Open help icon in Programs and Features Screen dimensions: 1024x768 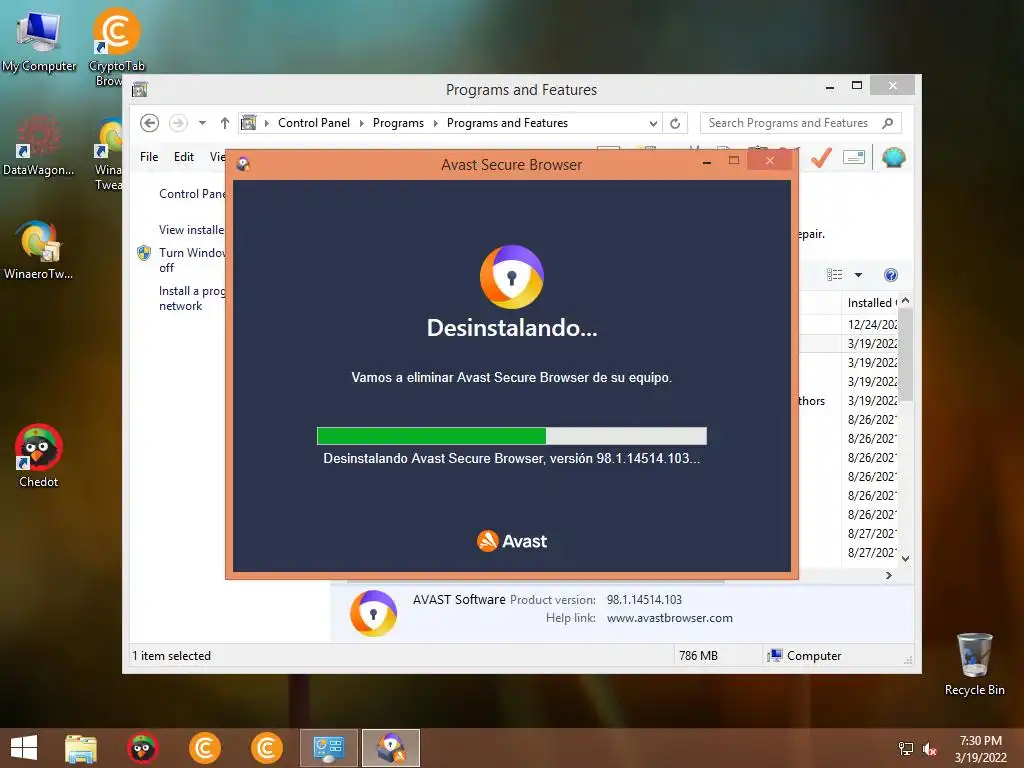point(890,275)
